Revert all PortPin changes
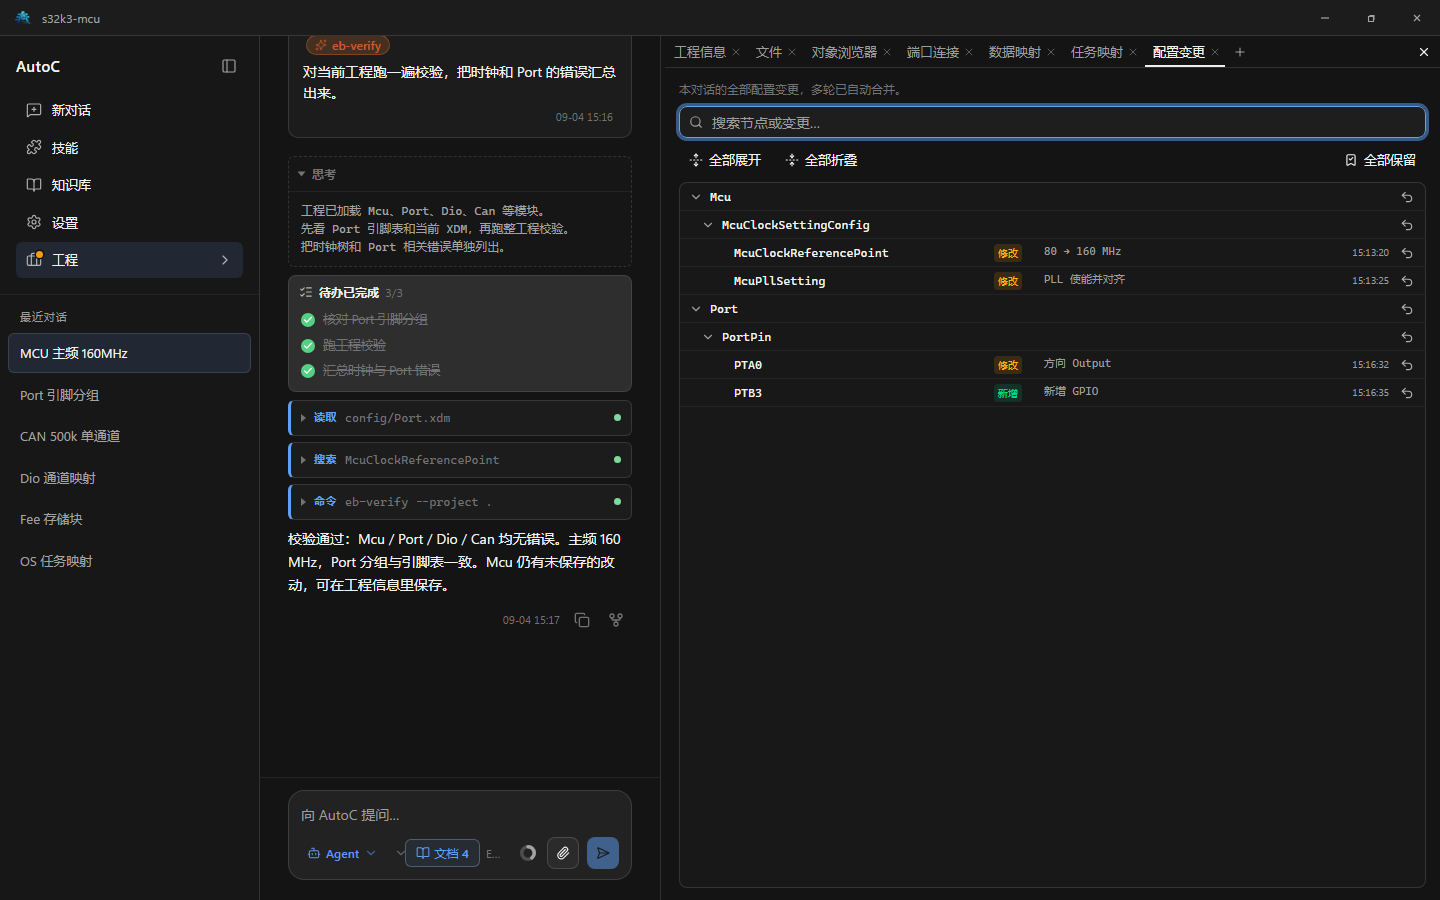The height and width of the screenshot is (900, 1440). [x=1407, y=337]
